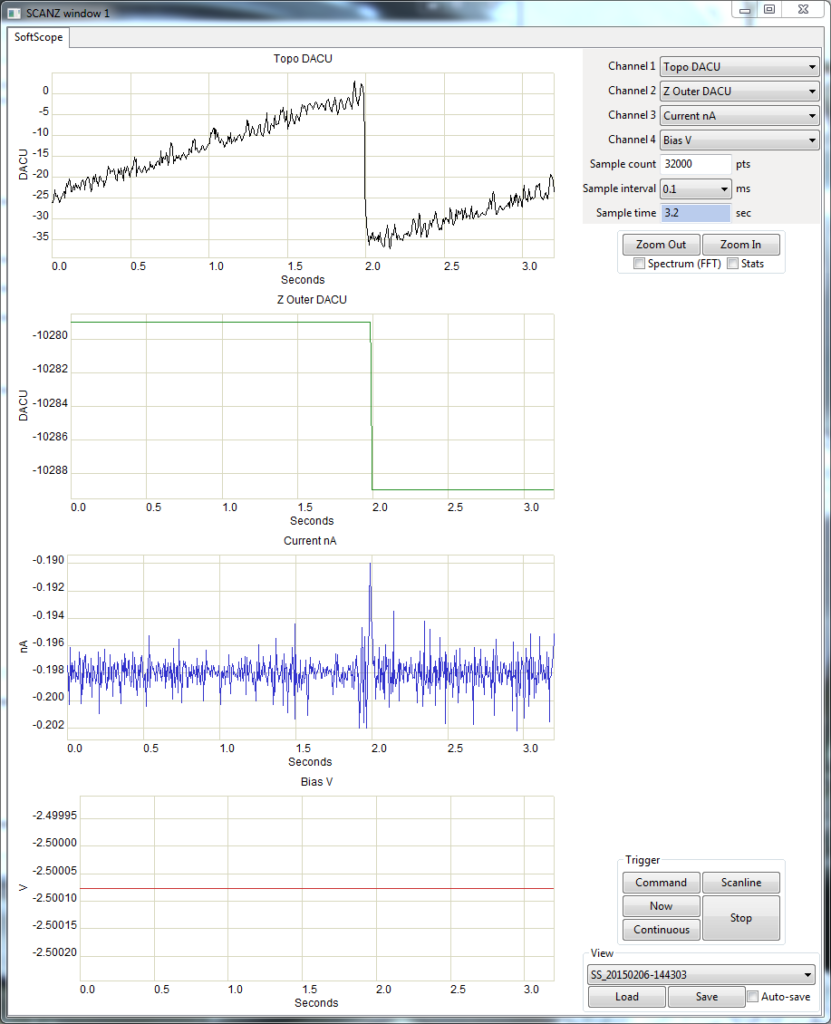Expand the Sample interval dropdown

click(695, 189)
